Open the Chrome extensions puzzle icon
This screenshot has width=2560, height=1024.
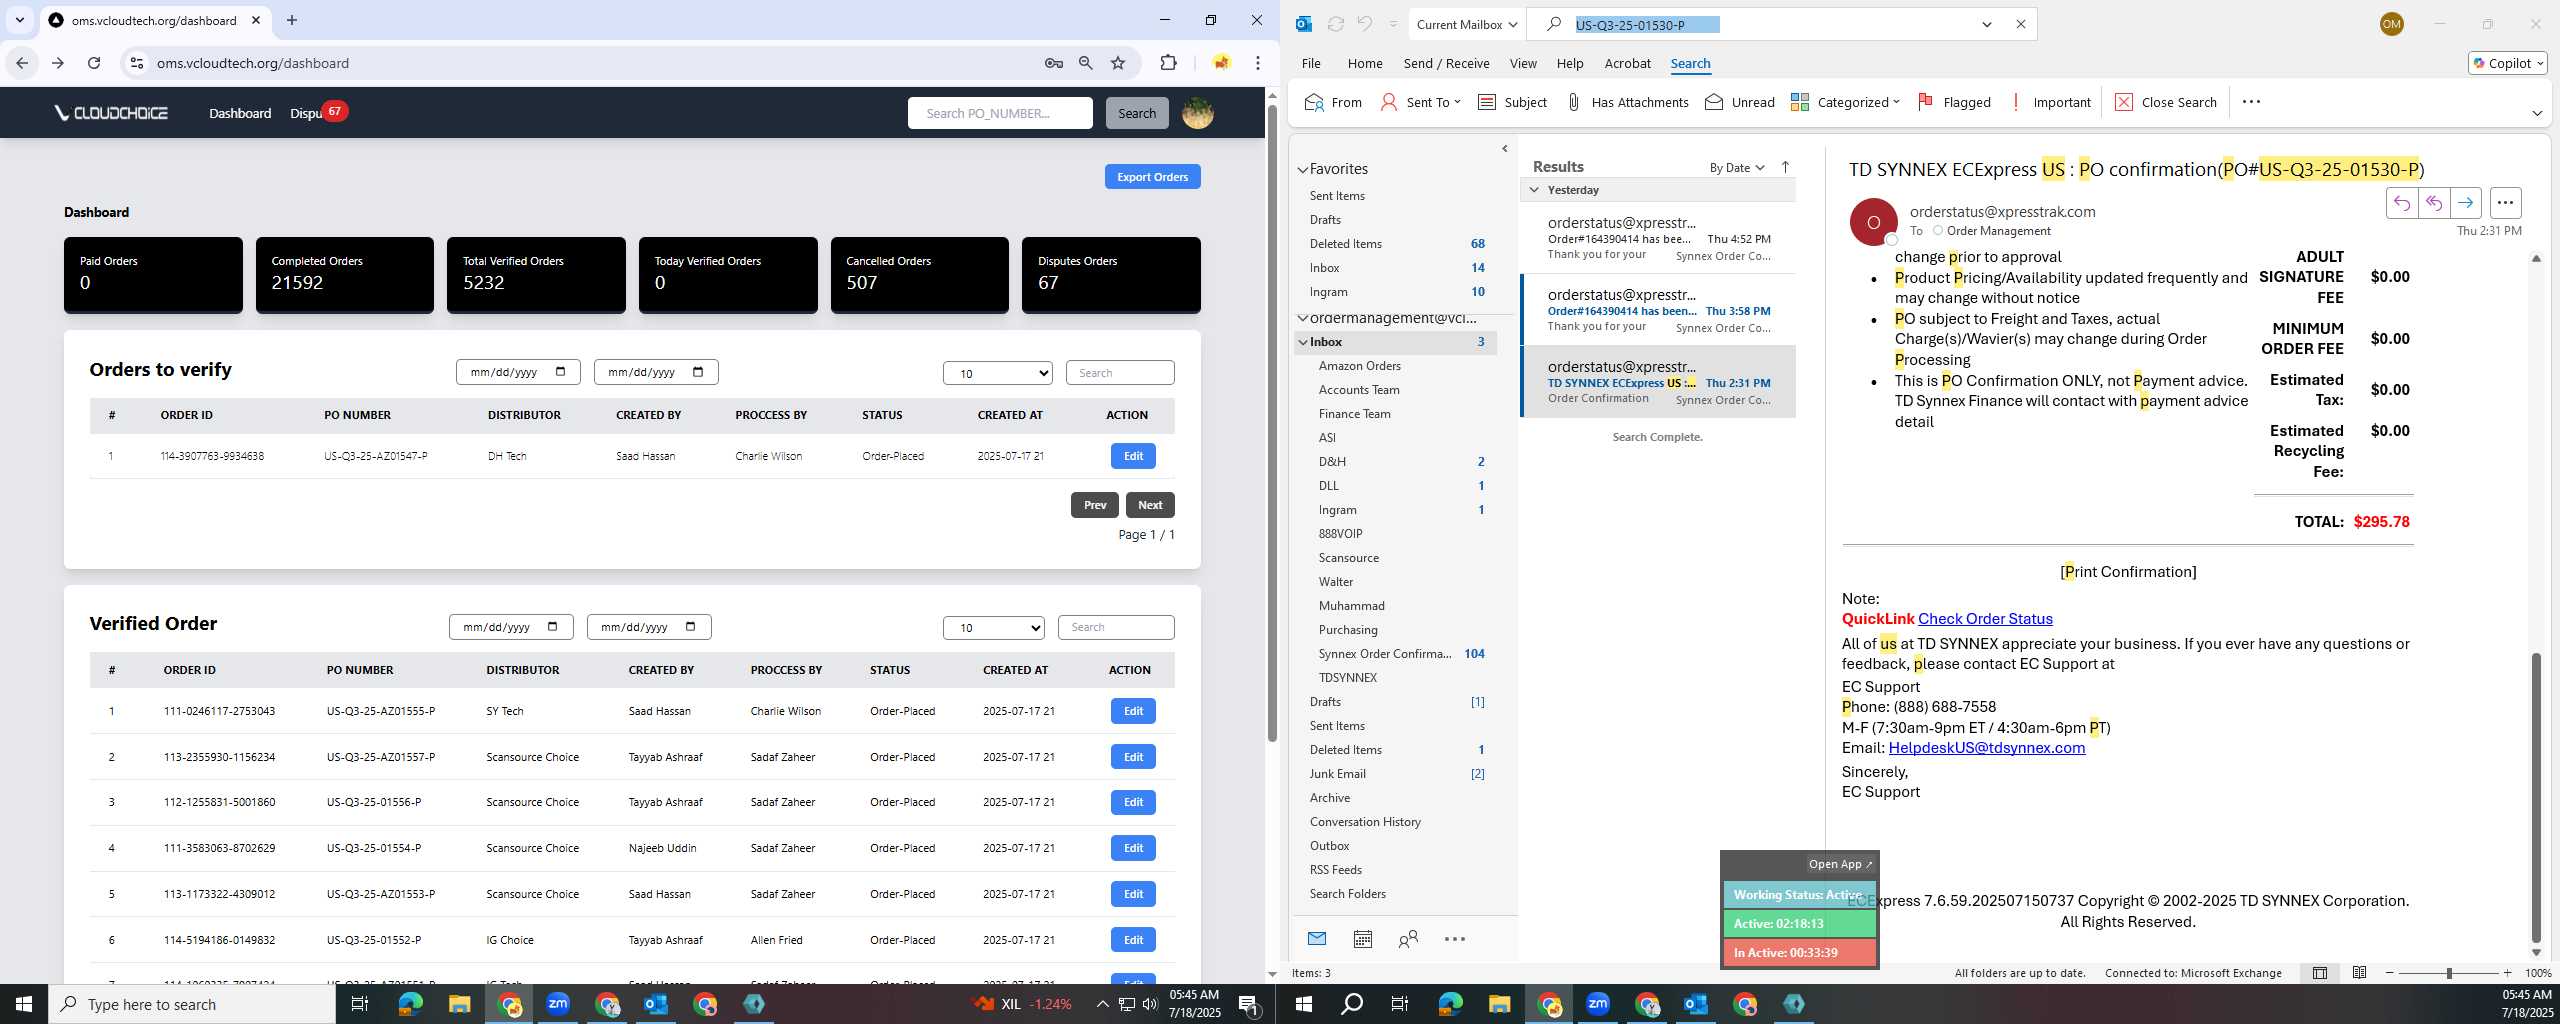click(1168, 63)
